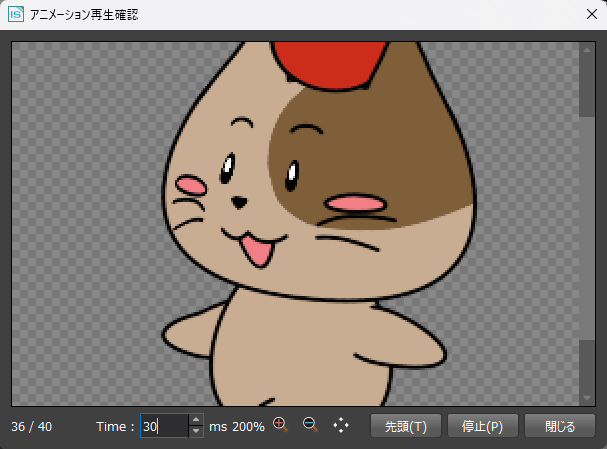Click the vertical scrollbar down arrow

(x=587, y=398)
